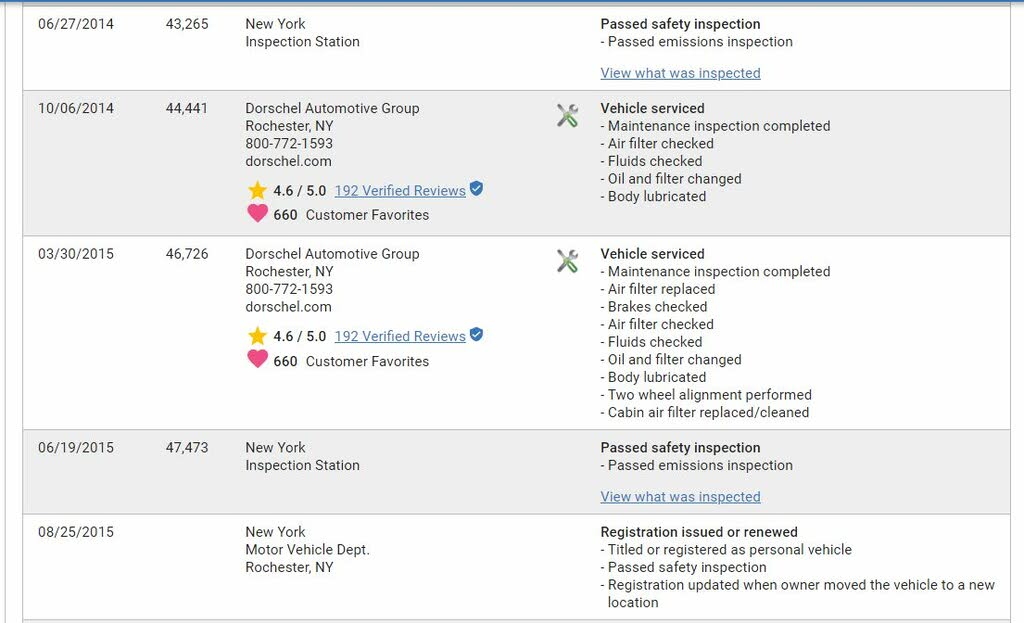Click the pink heart in 03/30/2015 row
The width and height of the screenshot is (1024, 623).
coord(257,359)
